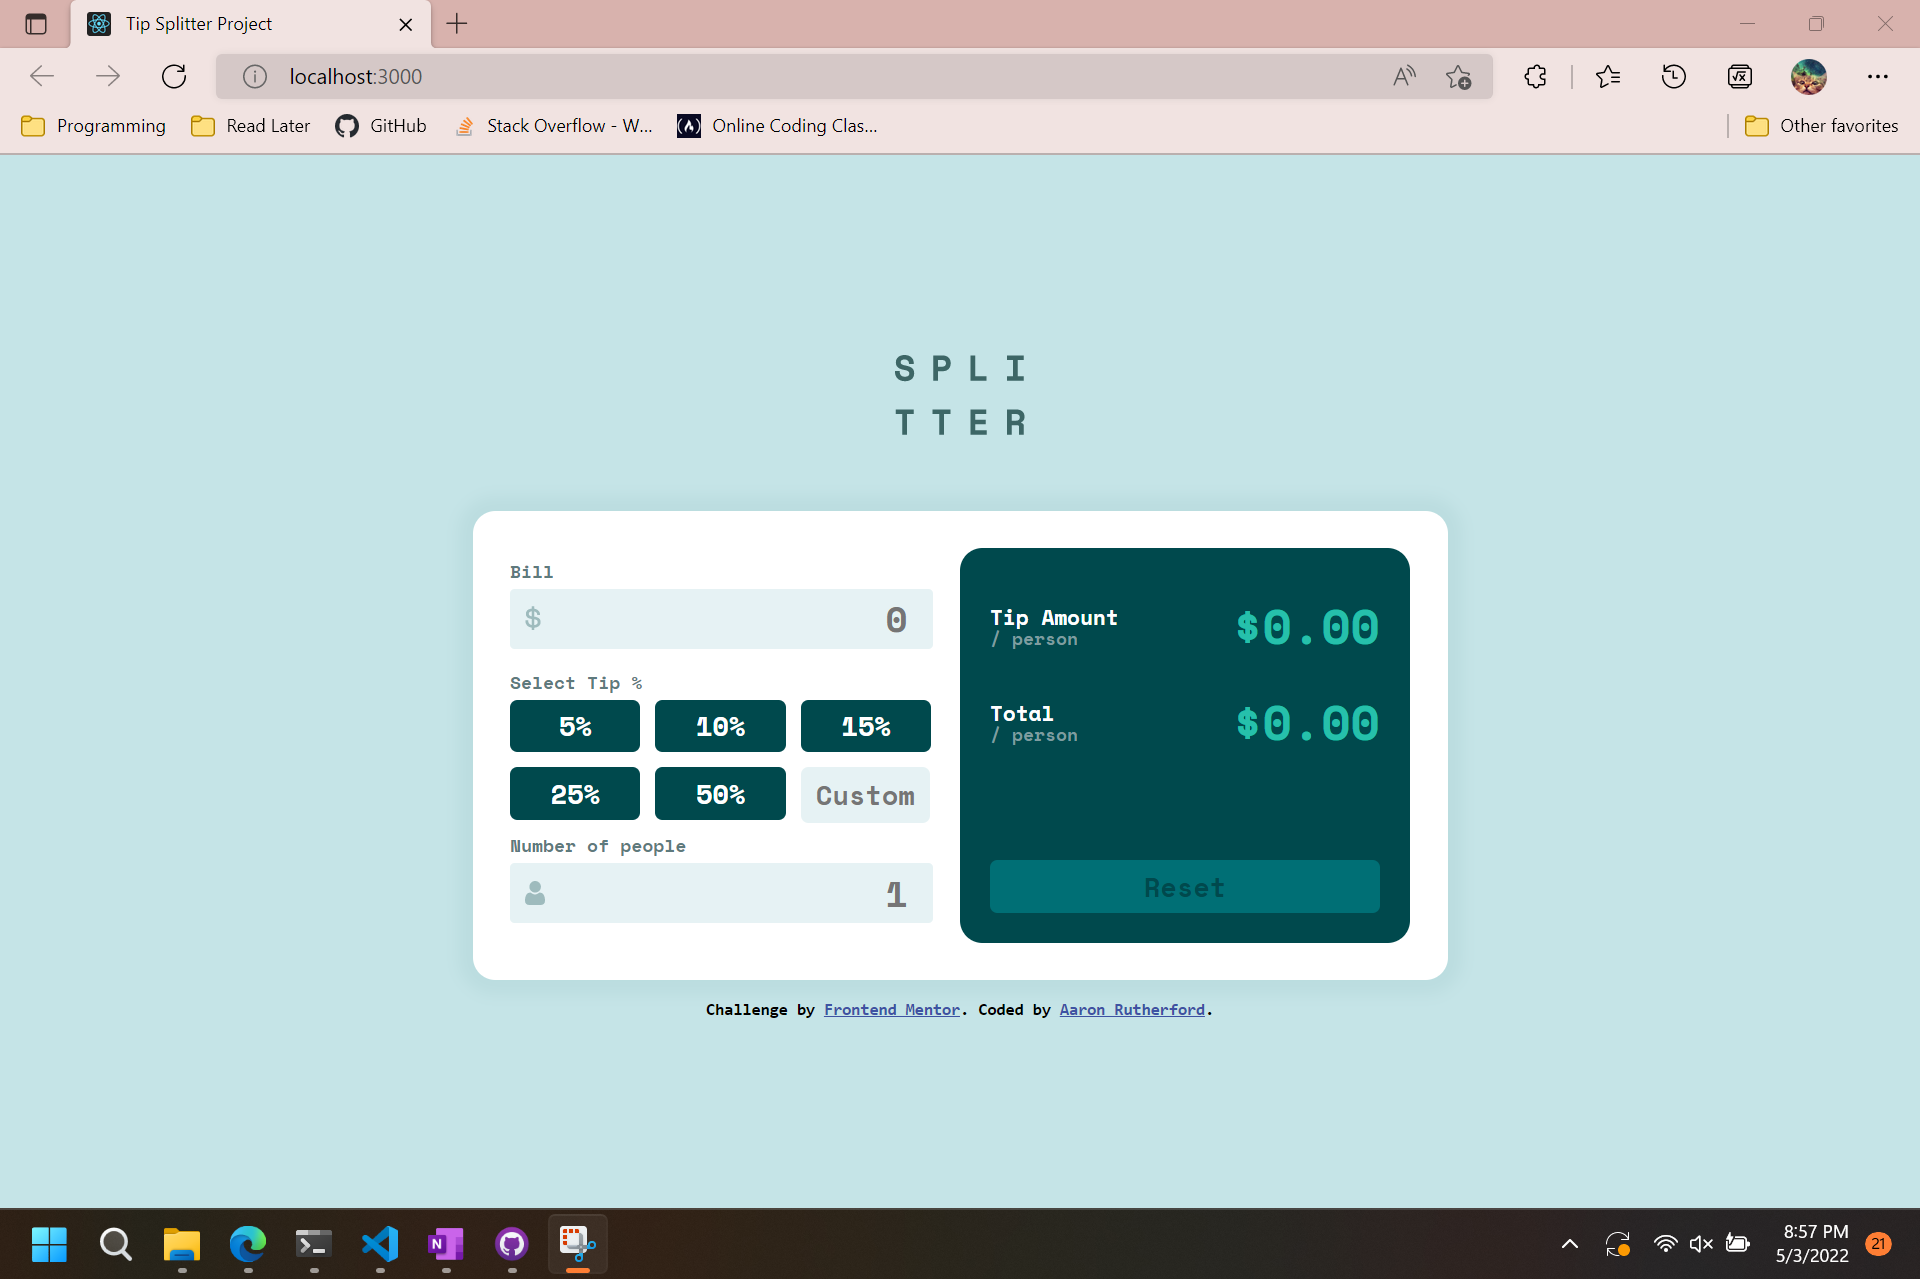
Task: Select the 25% tip option
Action: pyautogui.click(x=574, y=793)
